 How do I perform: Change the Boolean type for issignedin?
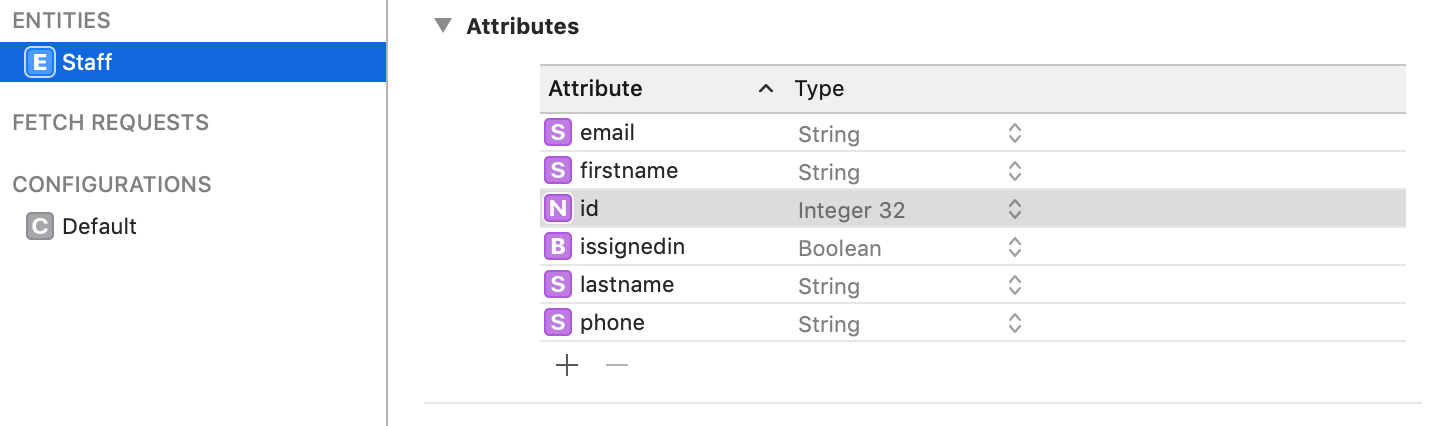click(1014, 248)
